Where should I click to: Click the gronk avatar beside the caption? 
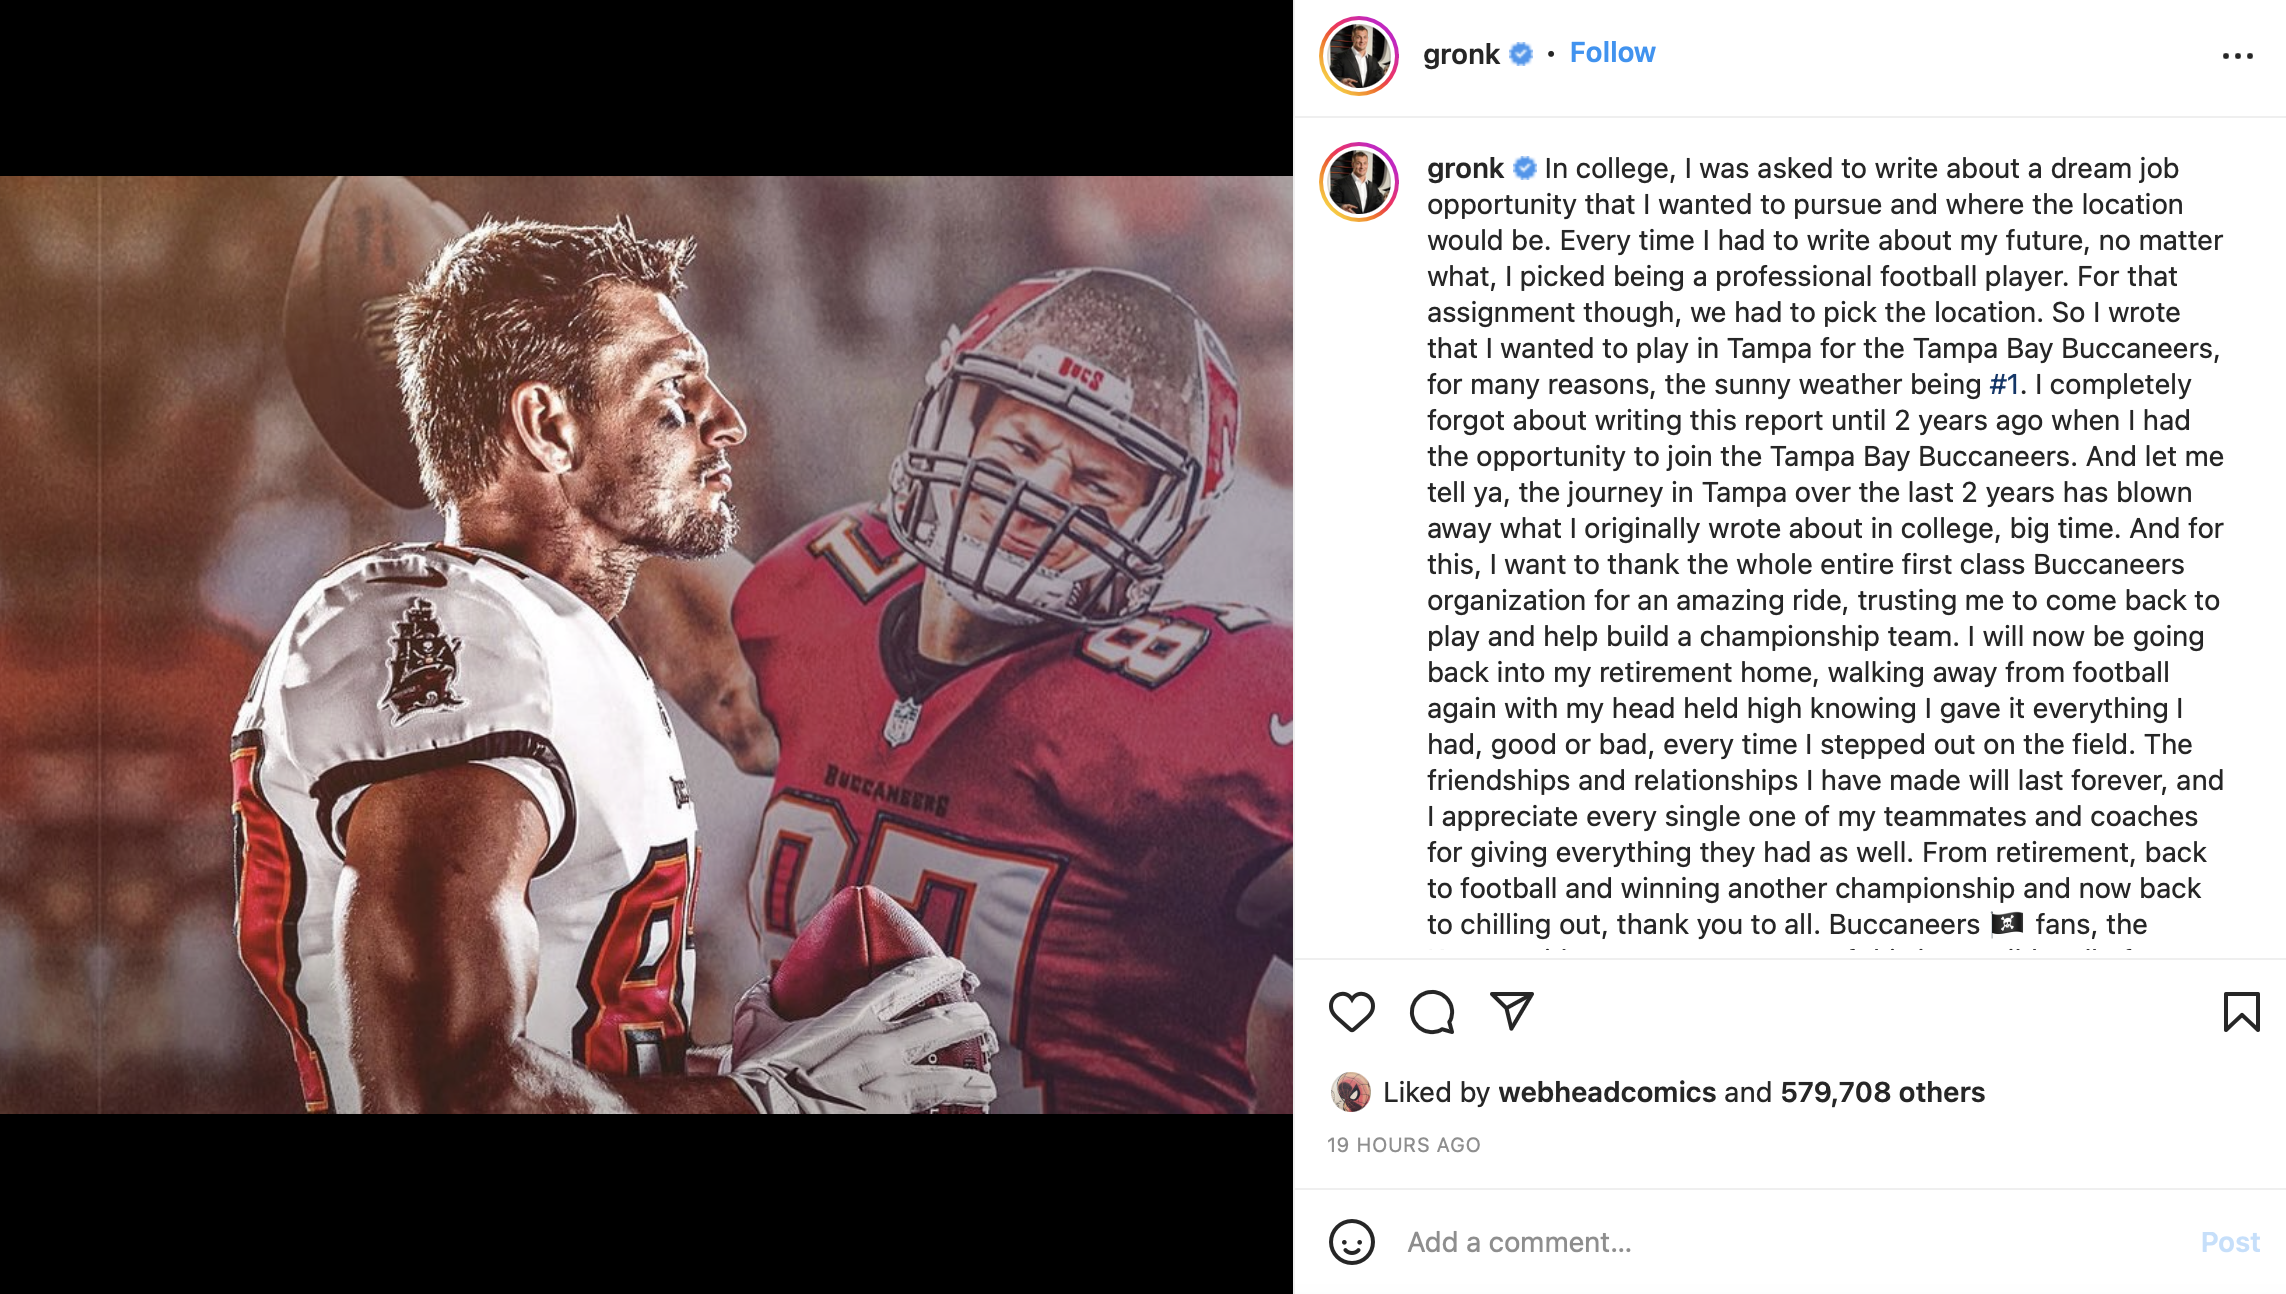click(1359, 181)
